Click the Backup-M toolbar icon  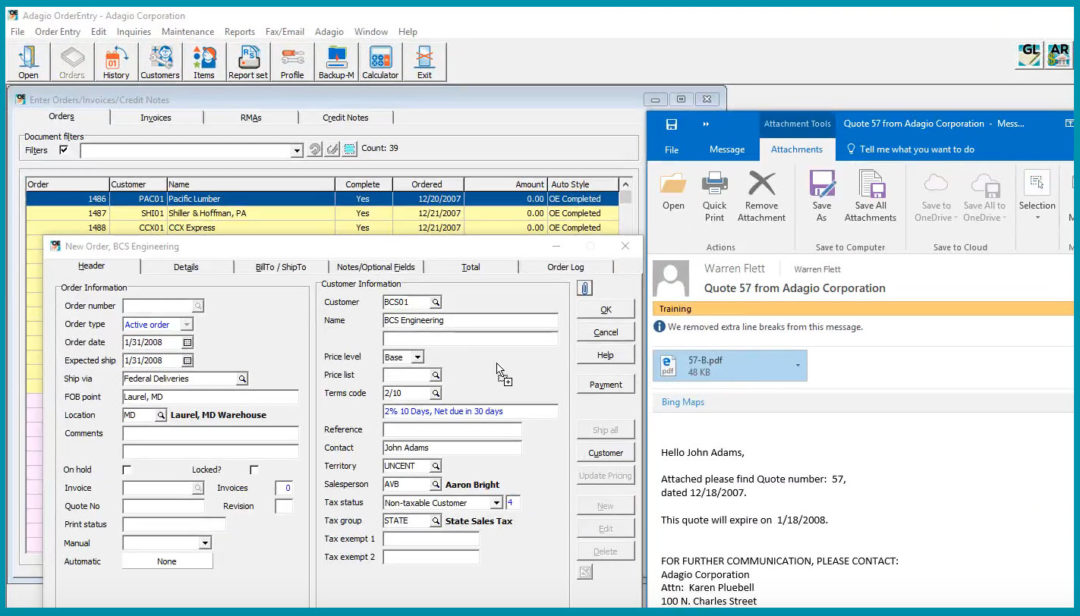(335, 60)
